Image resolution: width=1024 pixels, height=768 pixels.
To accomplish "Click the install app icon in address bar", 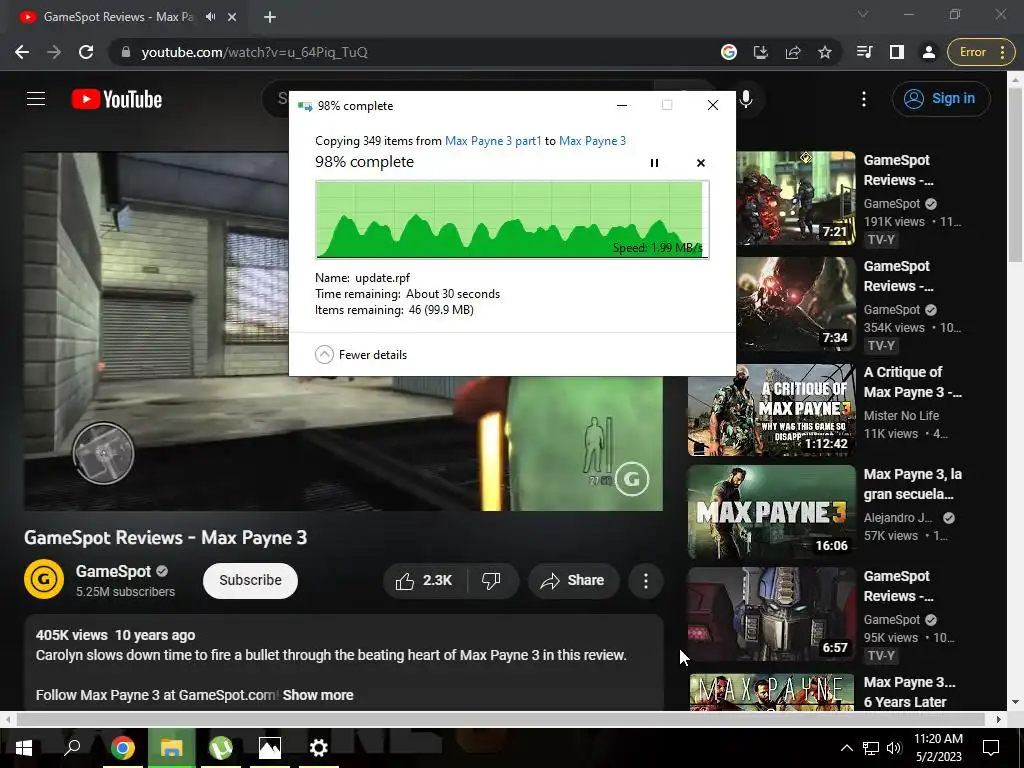I will click(761, 52).
